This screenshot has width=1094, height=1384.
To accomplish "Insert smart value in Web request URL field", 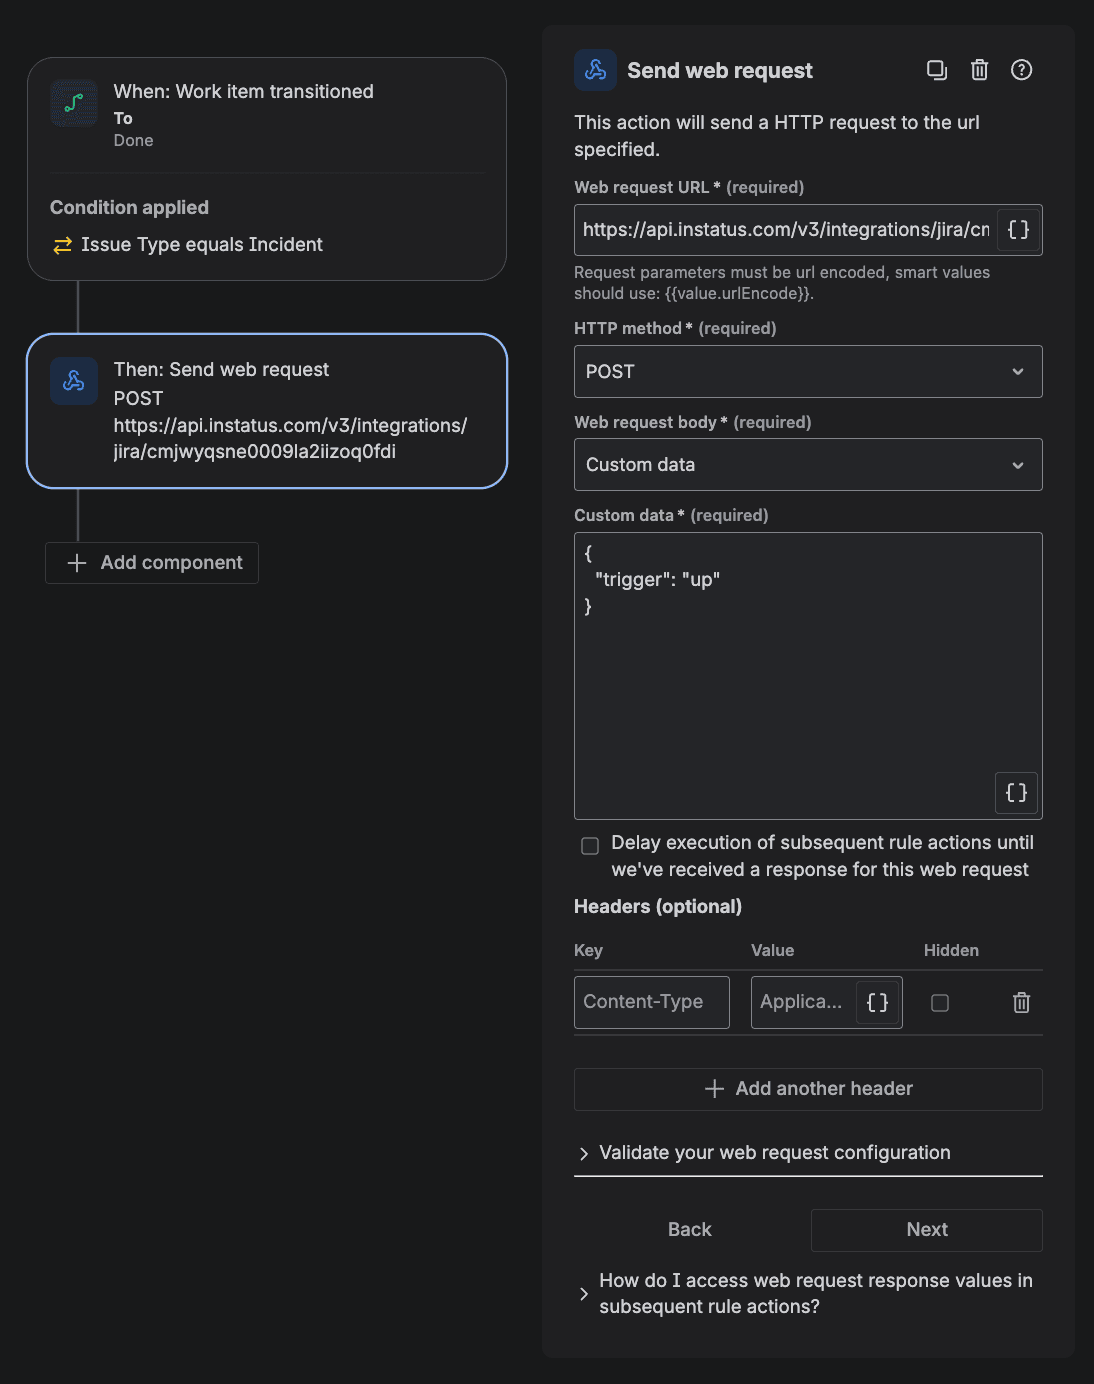I will click(1018, 229).
